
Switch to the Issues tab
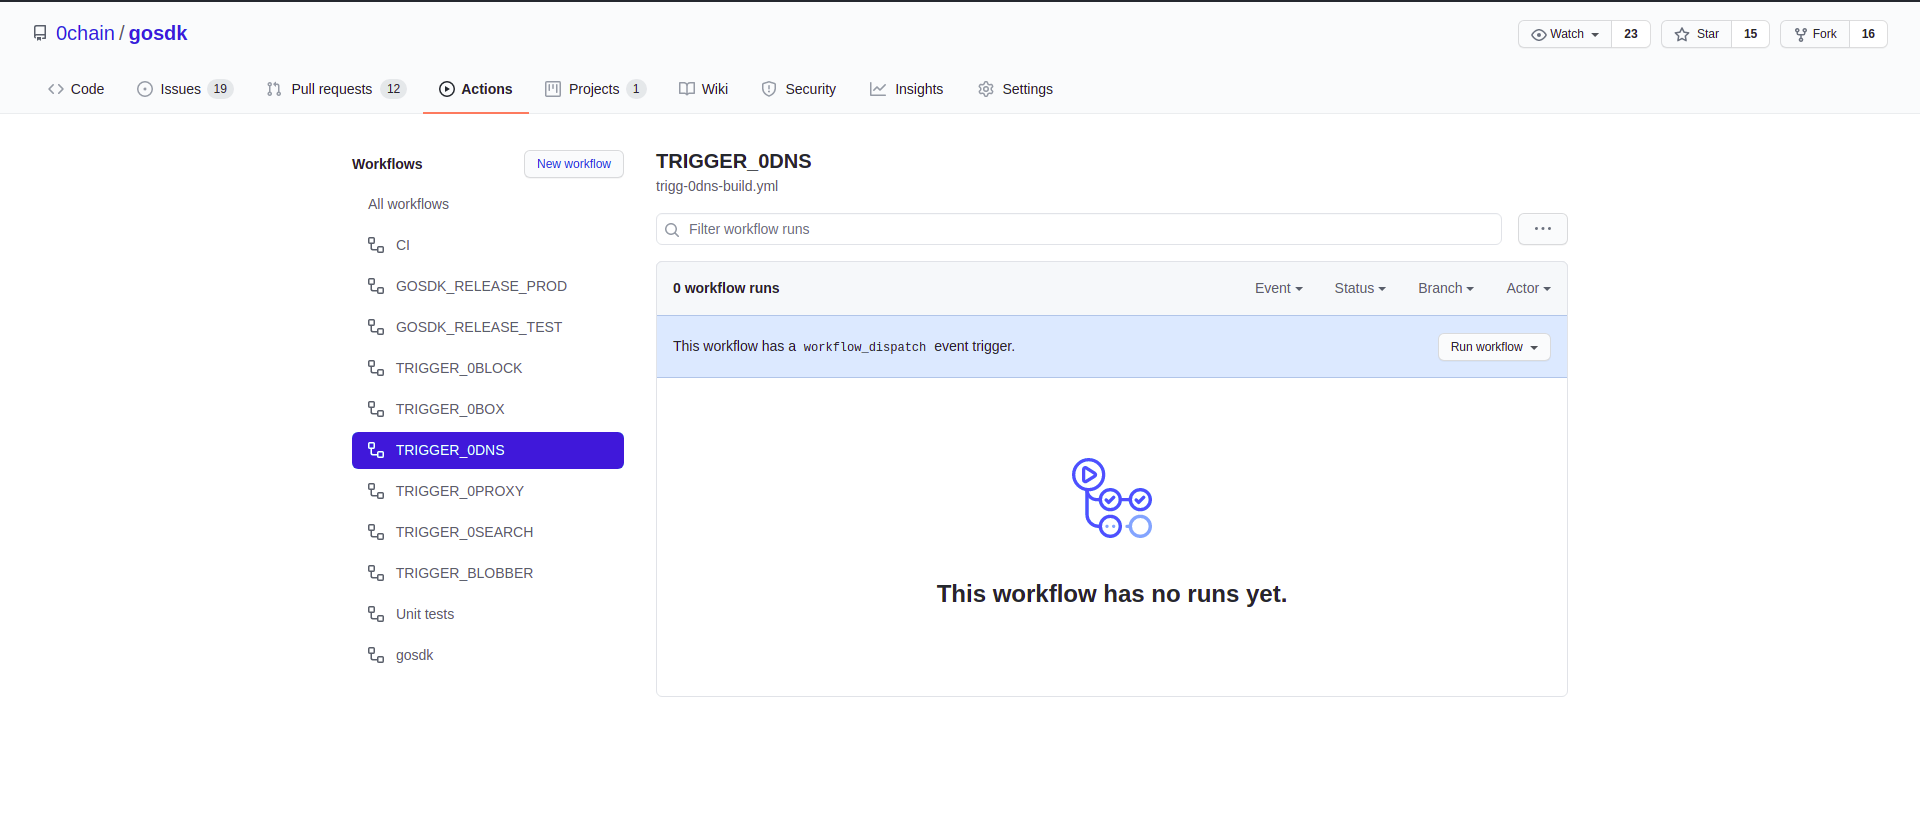point(185,89)
